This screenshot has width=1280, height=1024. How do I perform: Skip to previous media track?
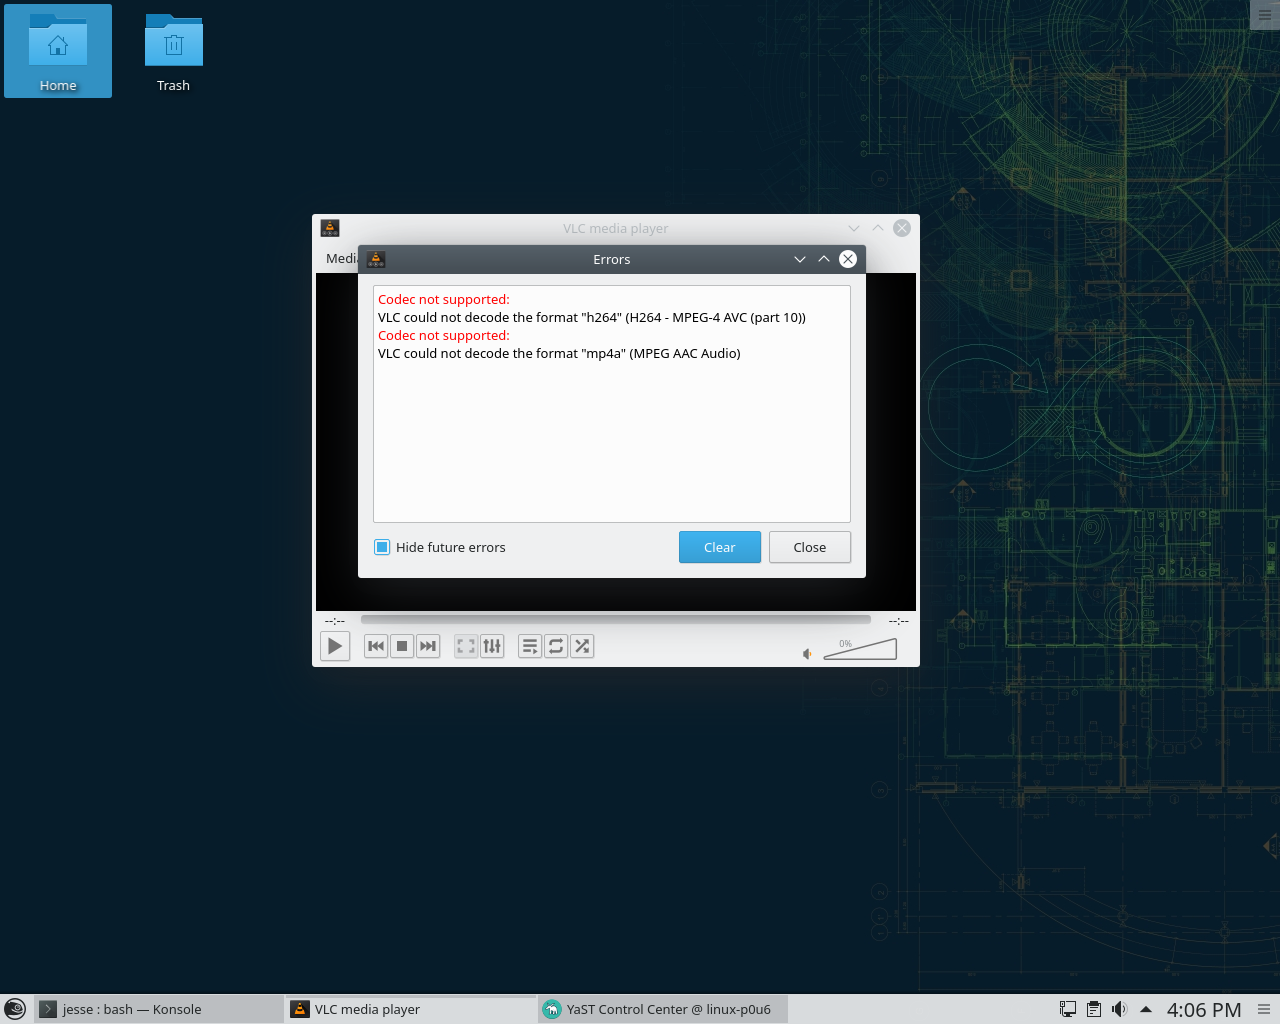coord(376,646)
